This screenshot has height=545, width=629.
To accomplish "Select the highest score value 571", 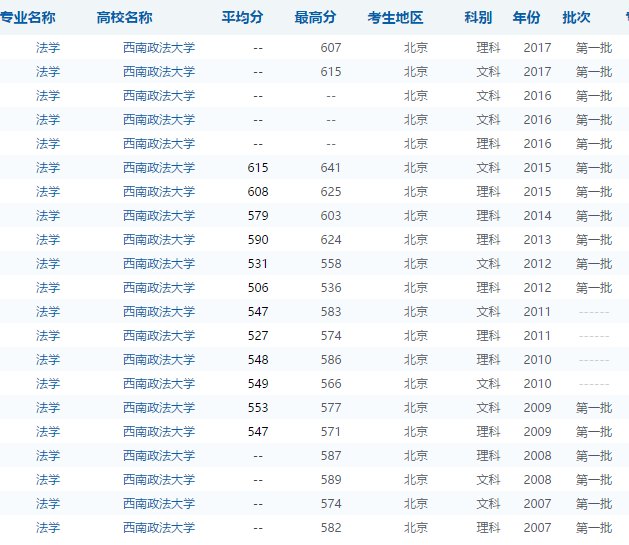I will [331, 432].
